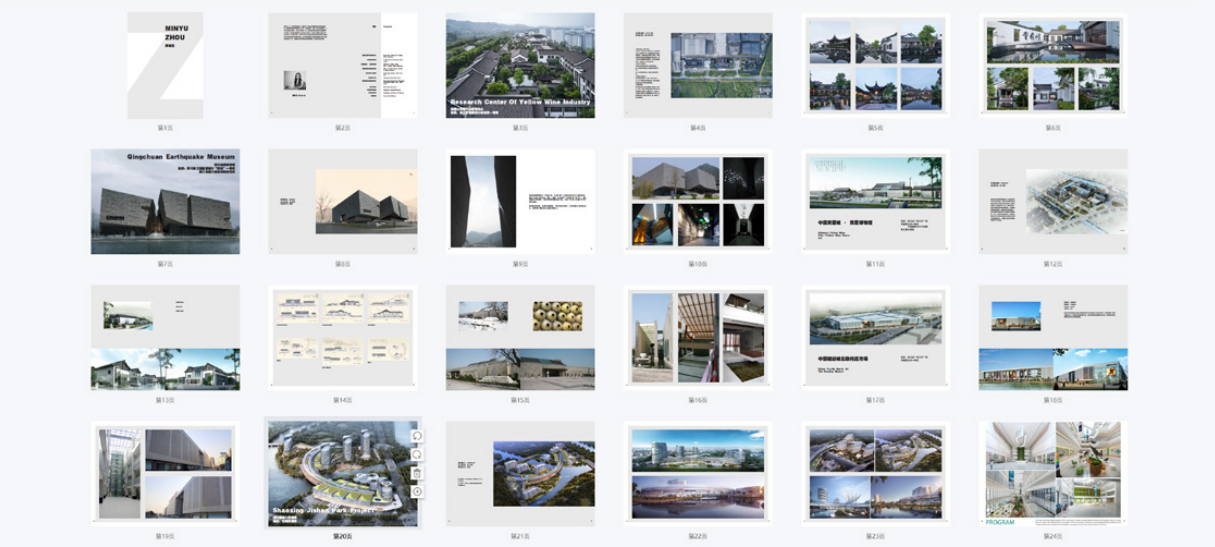
Task: Select page 18 thumbnail with market street renderings
Action: (x=1053, y=338)
